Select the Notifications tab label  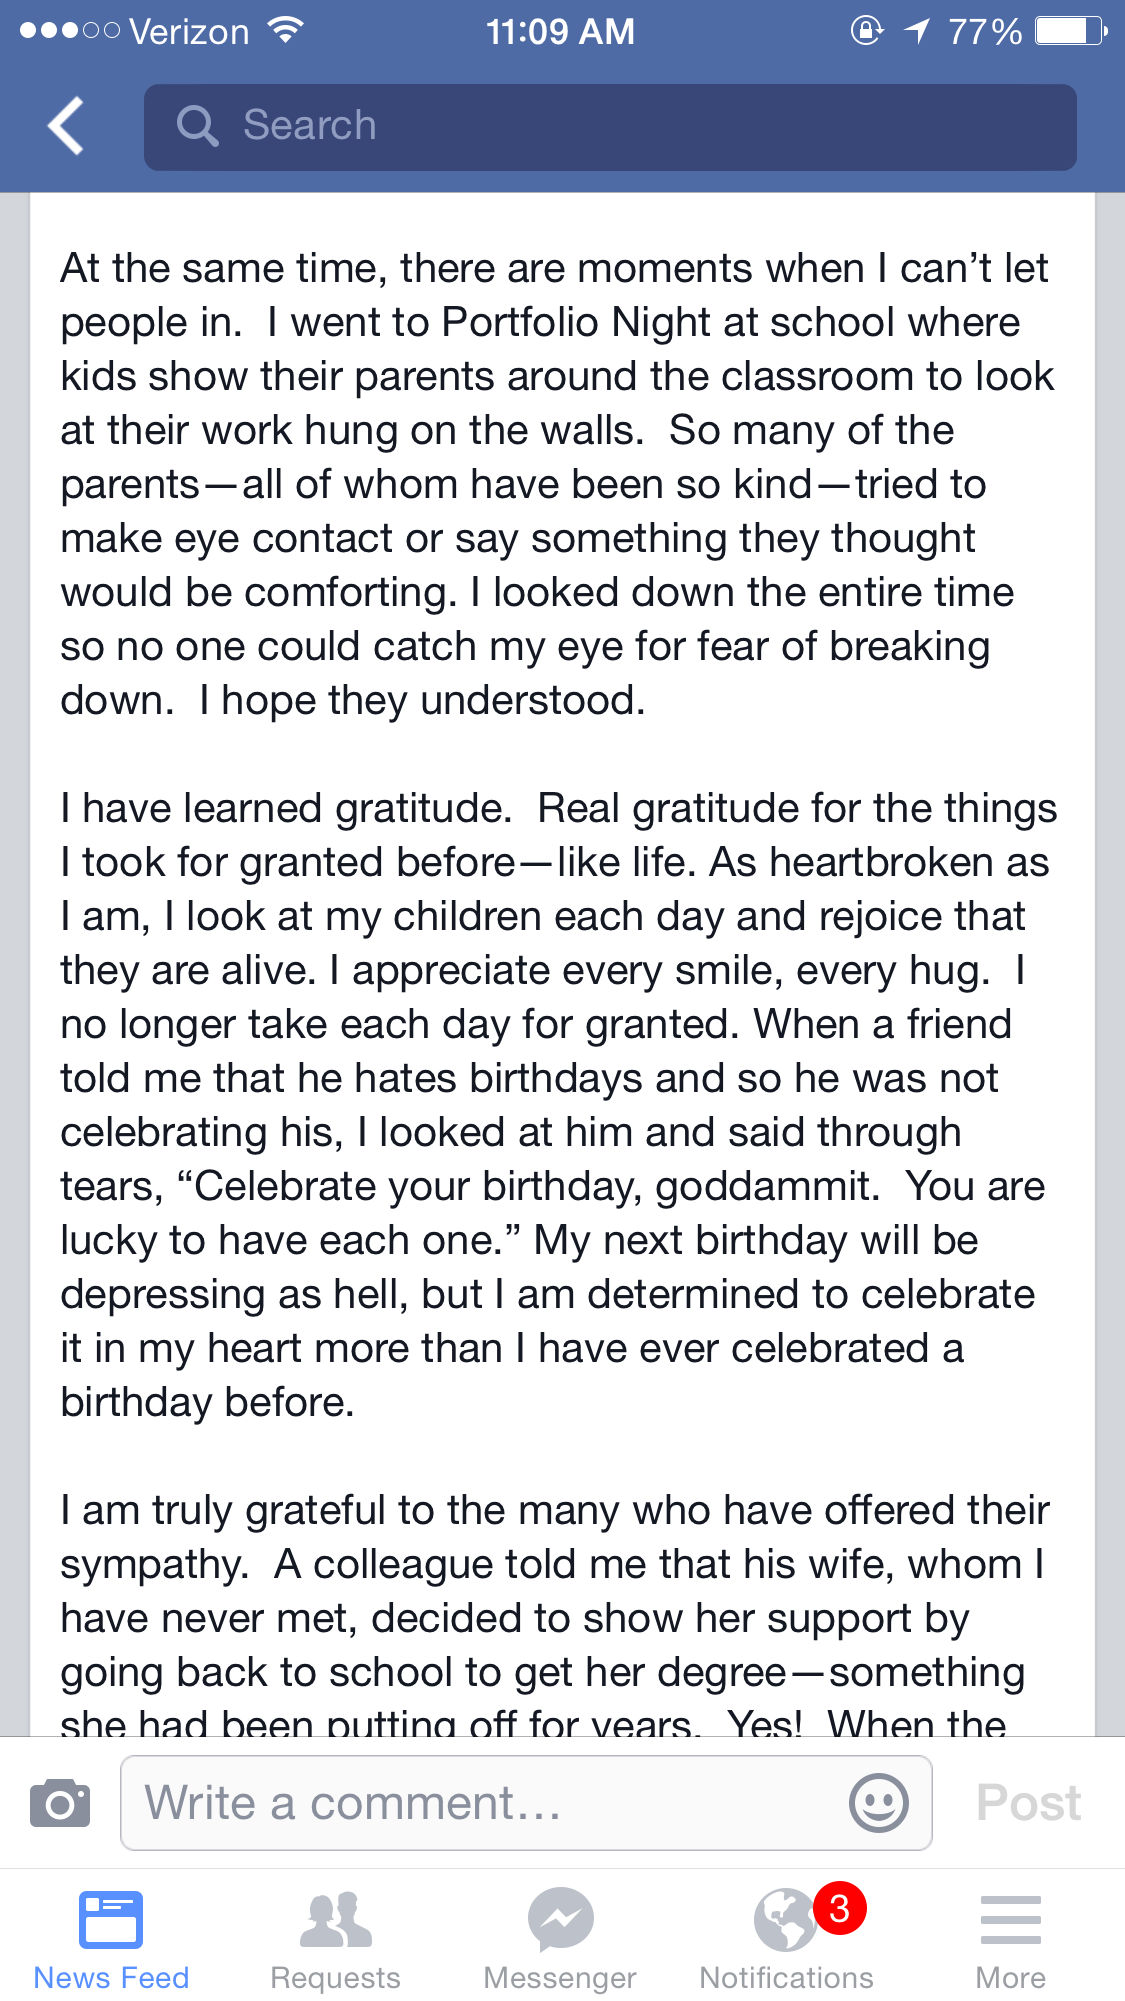point(786,1978)
